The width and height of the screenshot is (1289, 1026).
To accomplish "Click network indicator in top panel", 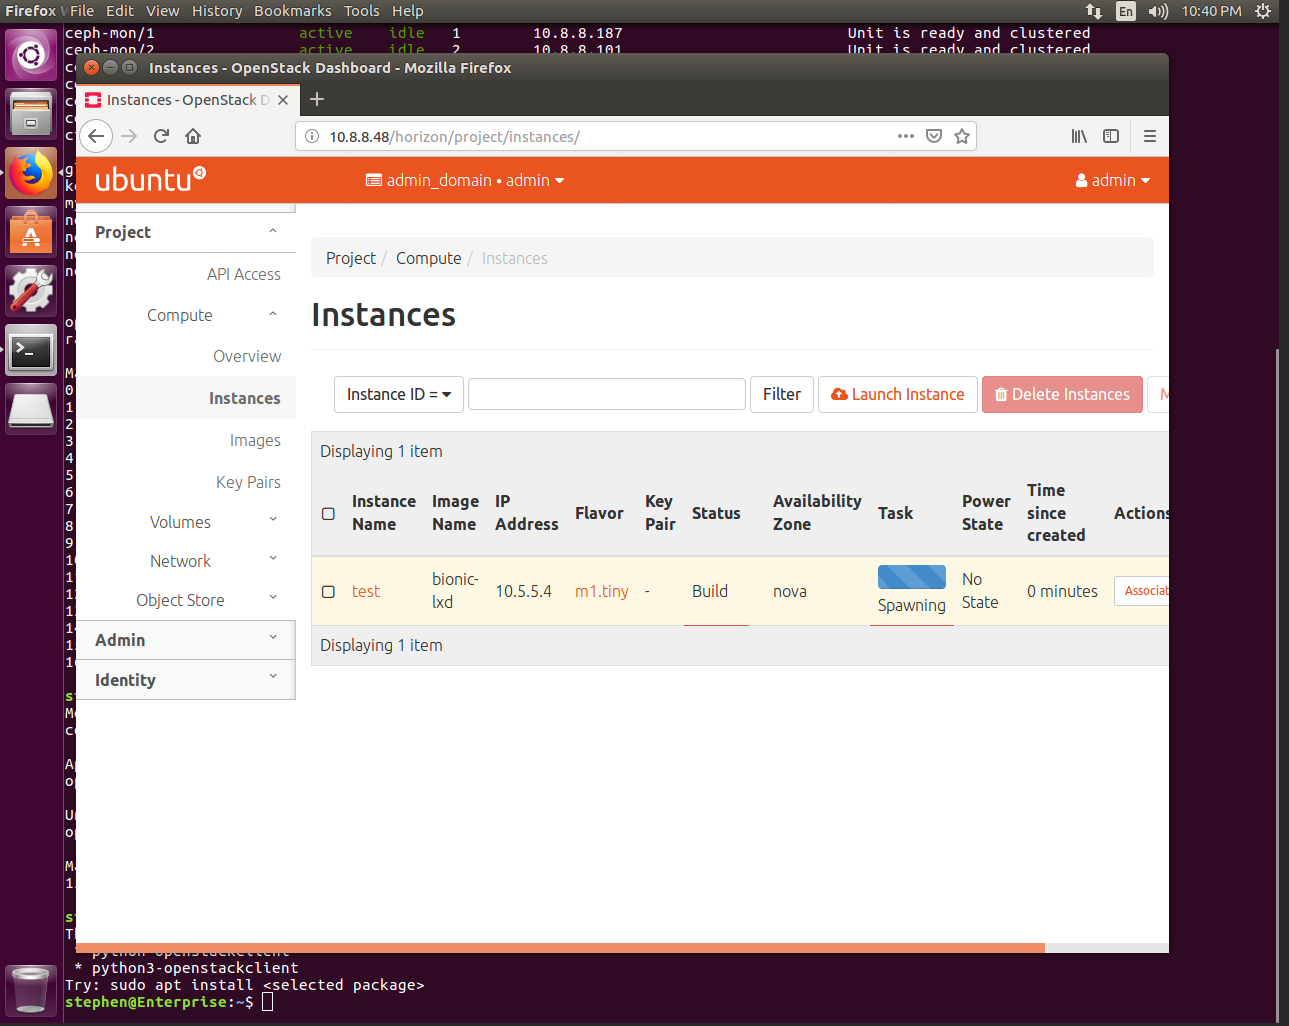I will click(1094, 11).
